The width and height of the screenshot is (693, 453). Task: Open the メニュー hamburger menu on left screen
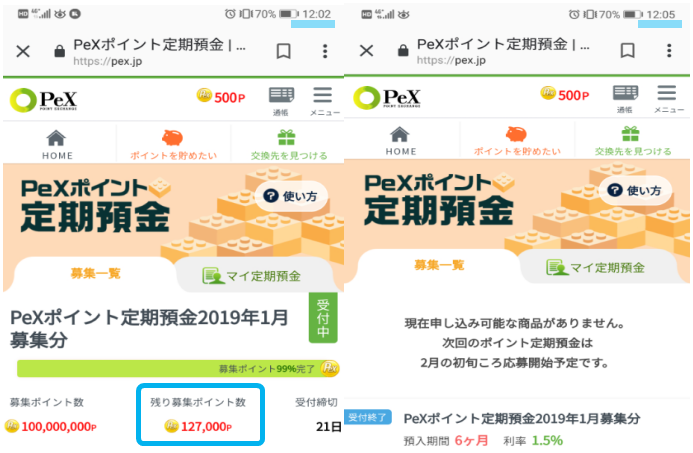pos(324,101)
